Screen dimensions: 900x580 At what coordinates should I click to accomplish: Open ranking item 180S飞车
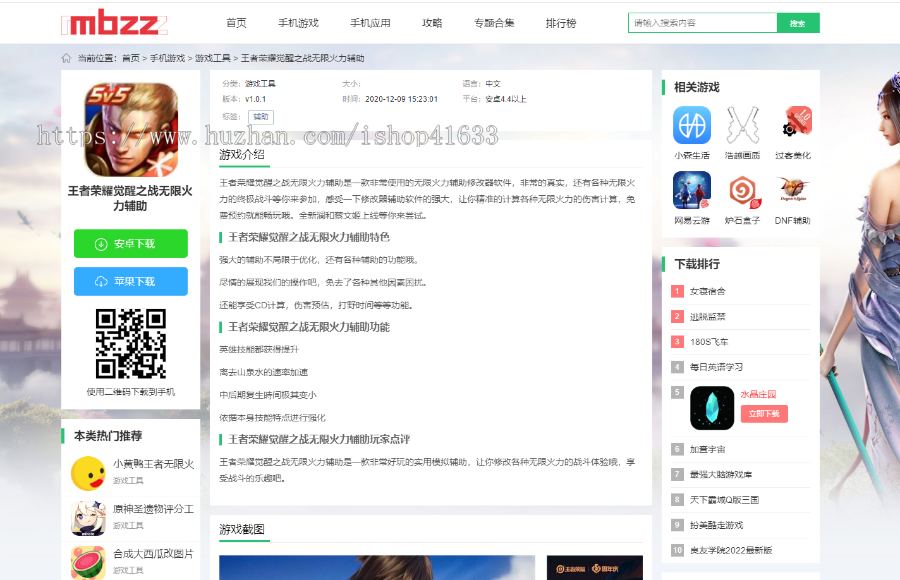(709, 342)
